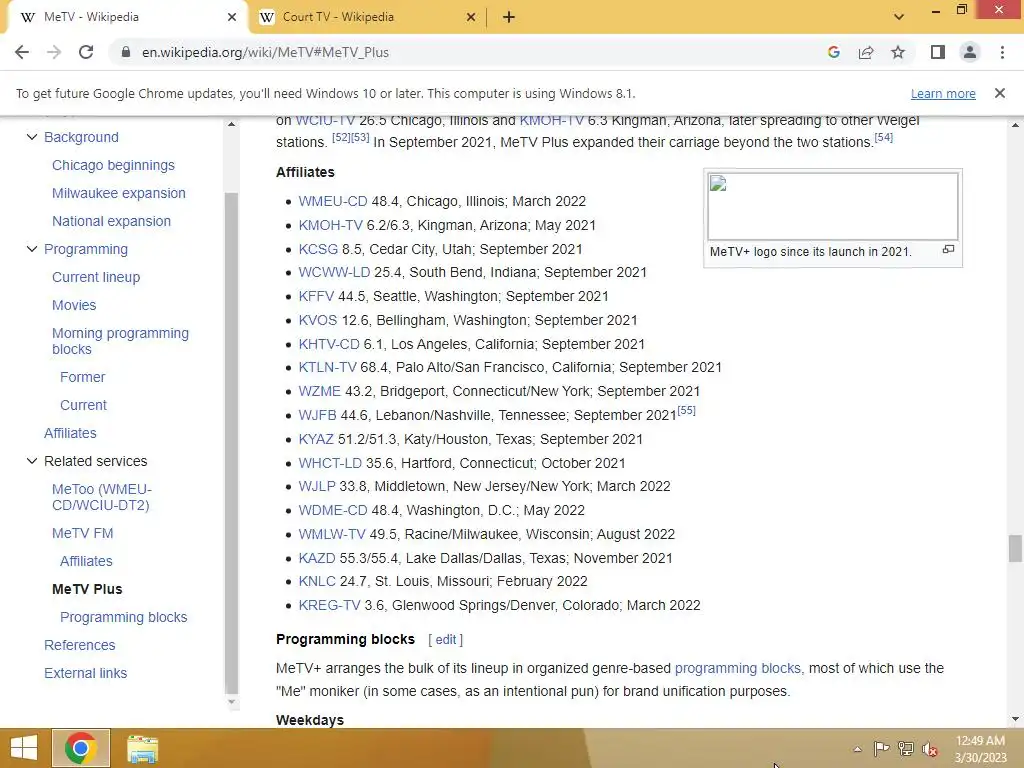Click citation [55] superscript

pos(686,411)
